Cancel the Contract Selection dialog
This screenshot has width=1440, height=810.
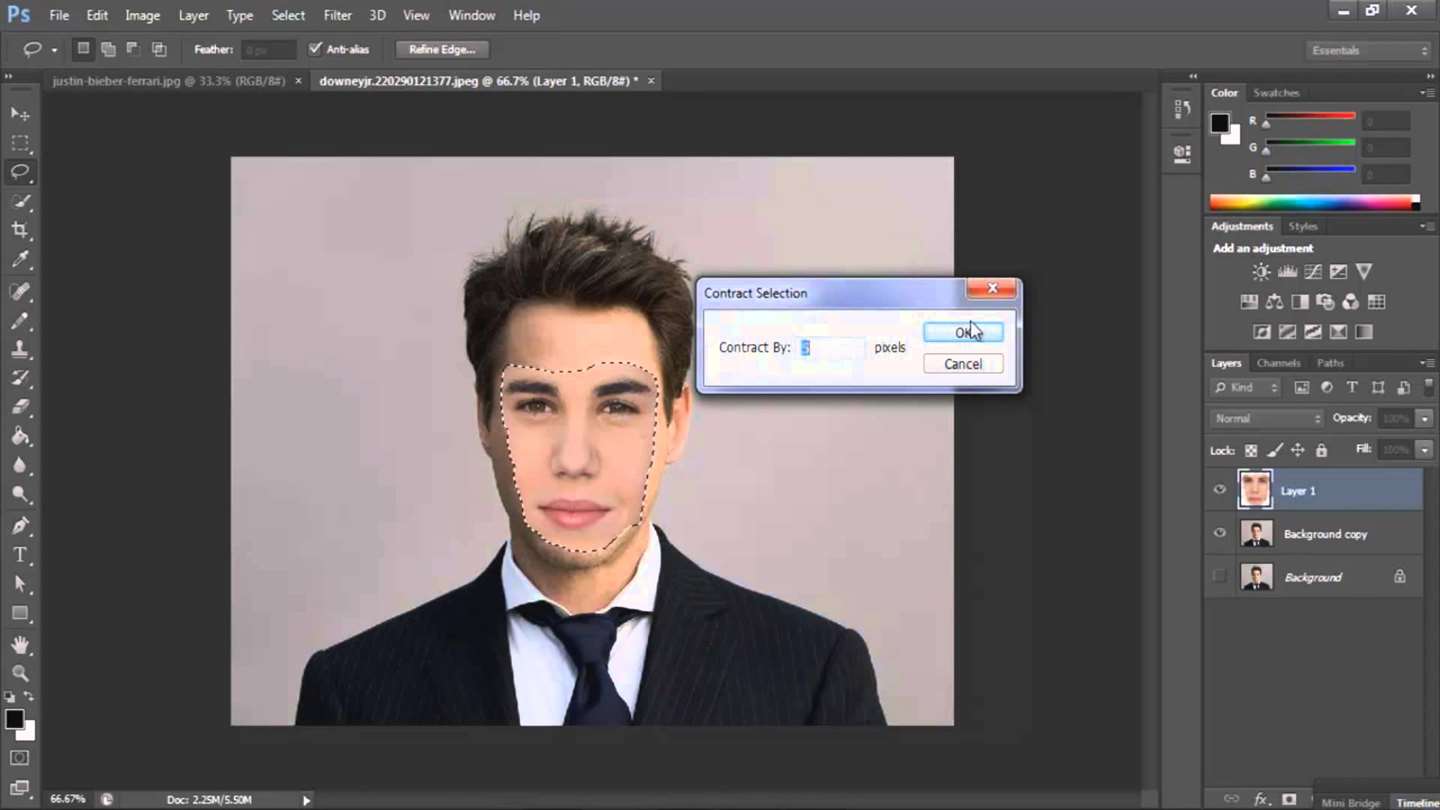pyautogui.click(x=963, y=364)
